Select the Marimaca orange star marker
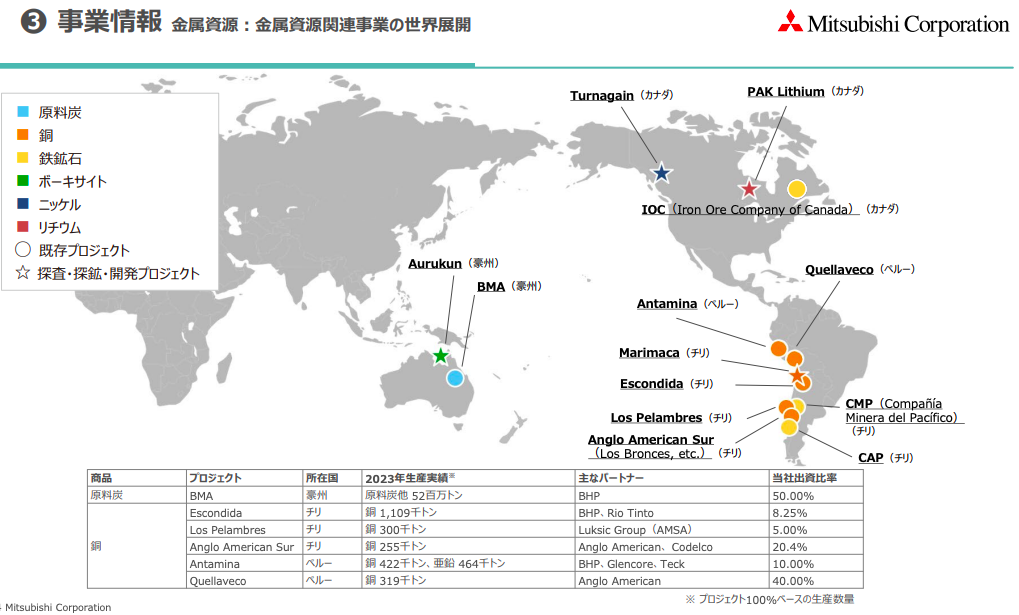The image size is (1019, 615). pos(797,375)
